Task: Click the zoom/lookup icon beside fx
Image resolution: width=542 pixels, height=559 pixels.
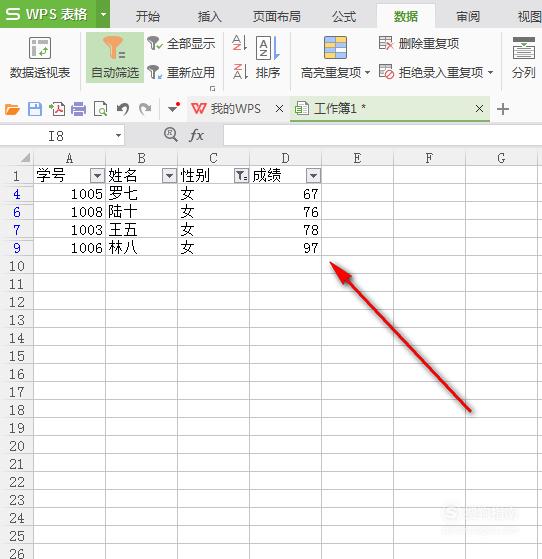Action: (x=170, y=135)
